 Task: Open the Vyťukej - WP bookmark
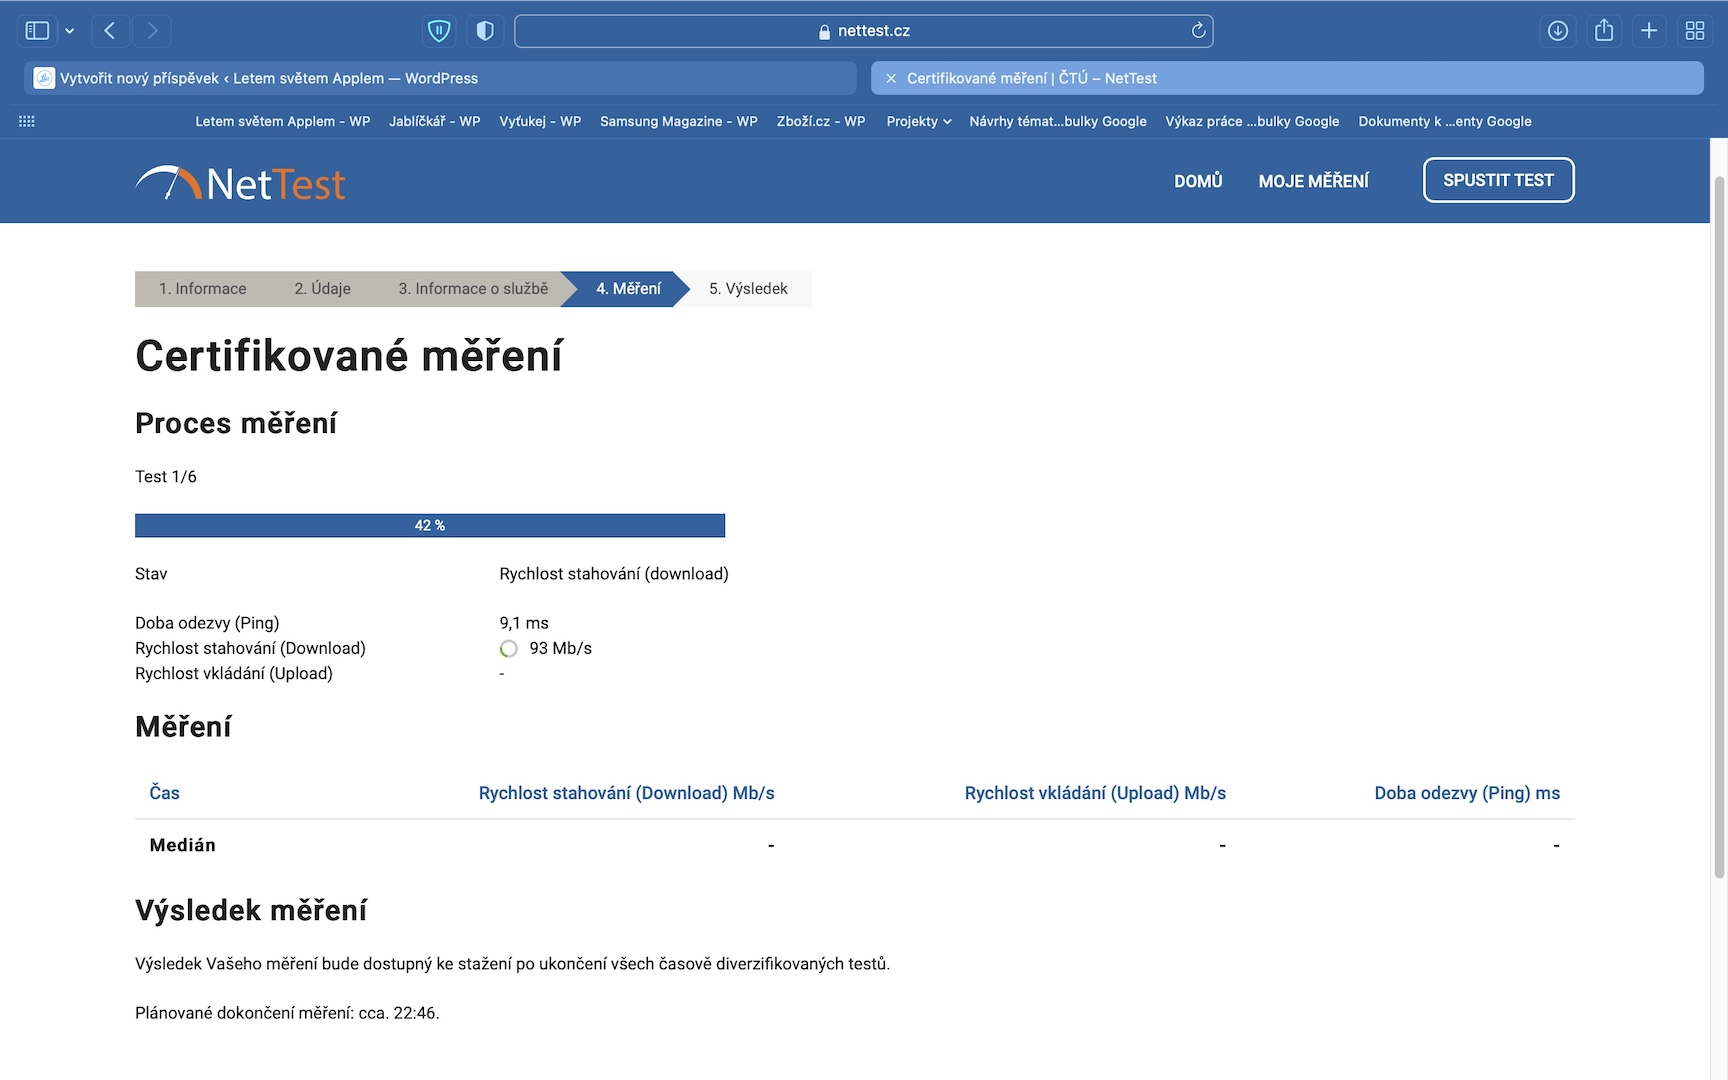pos(540,121)
